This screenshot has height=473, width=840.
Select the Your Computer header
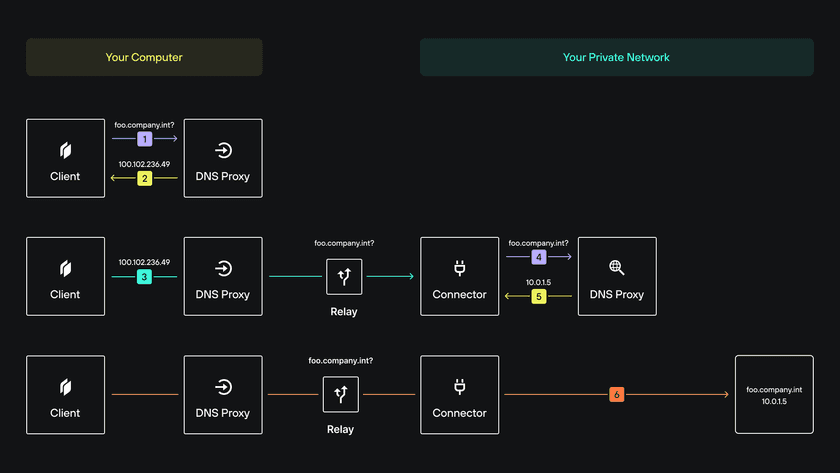pyautogui.click(x=144, y=57)
